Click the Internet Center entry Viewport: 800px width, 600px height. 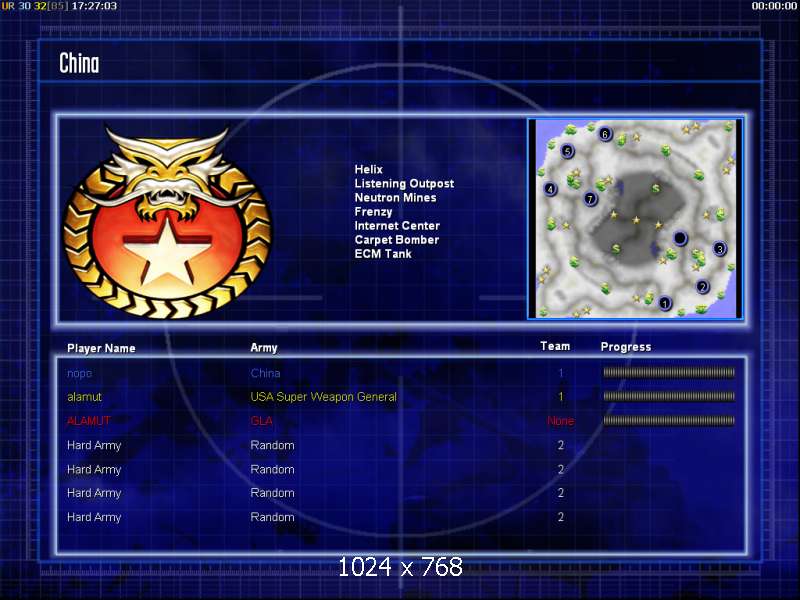pos(397,226)
